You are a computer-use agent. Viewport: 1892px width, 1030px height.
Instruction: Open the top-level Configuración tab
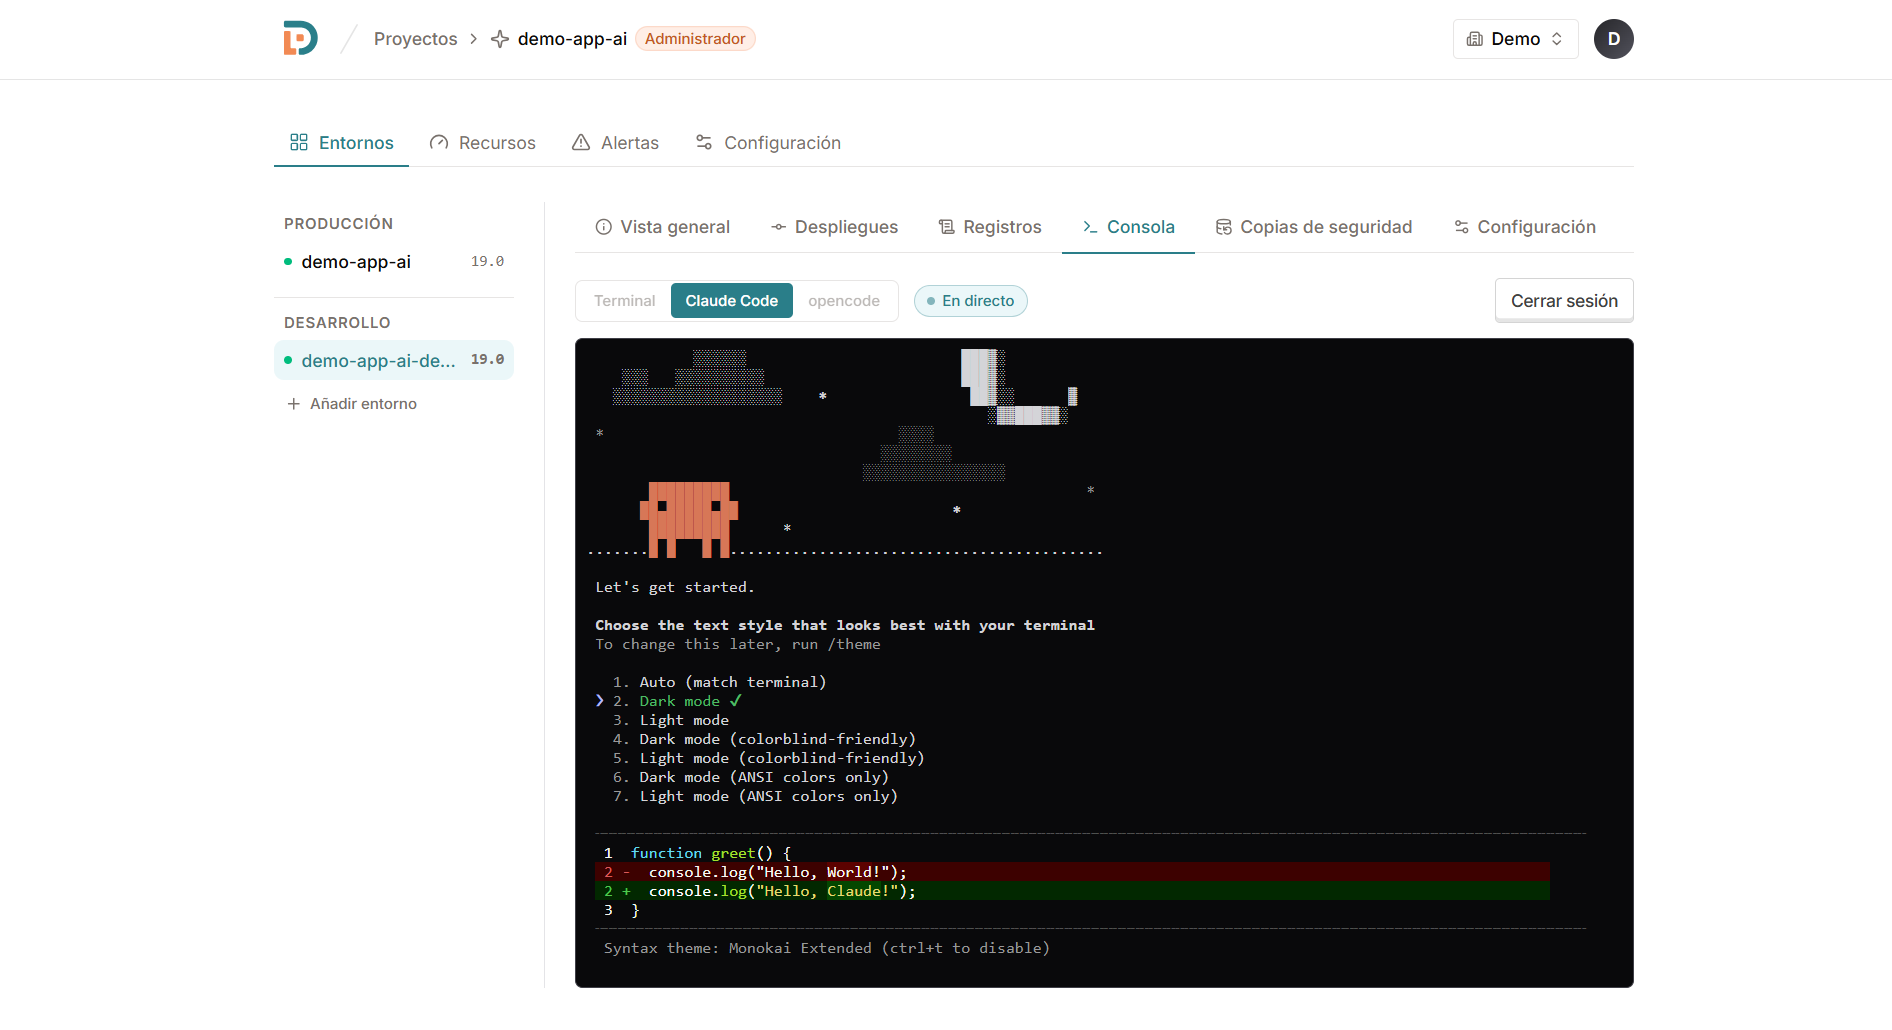[x=768, y=143]
